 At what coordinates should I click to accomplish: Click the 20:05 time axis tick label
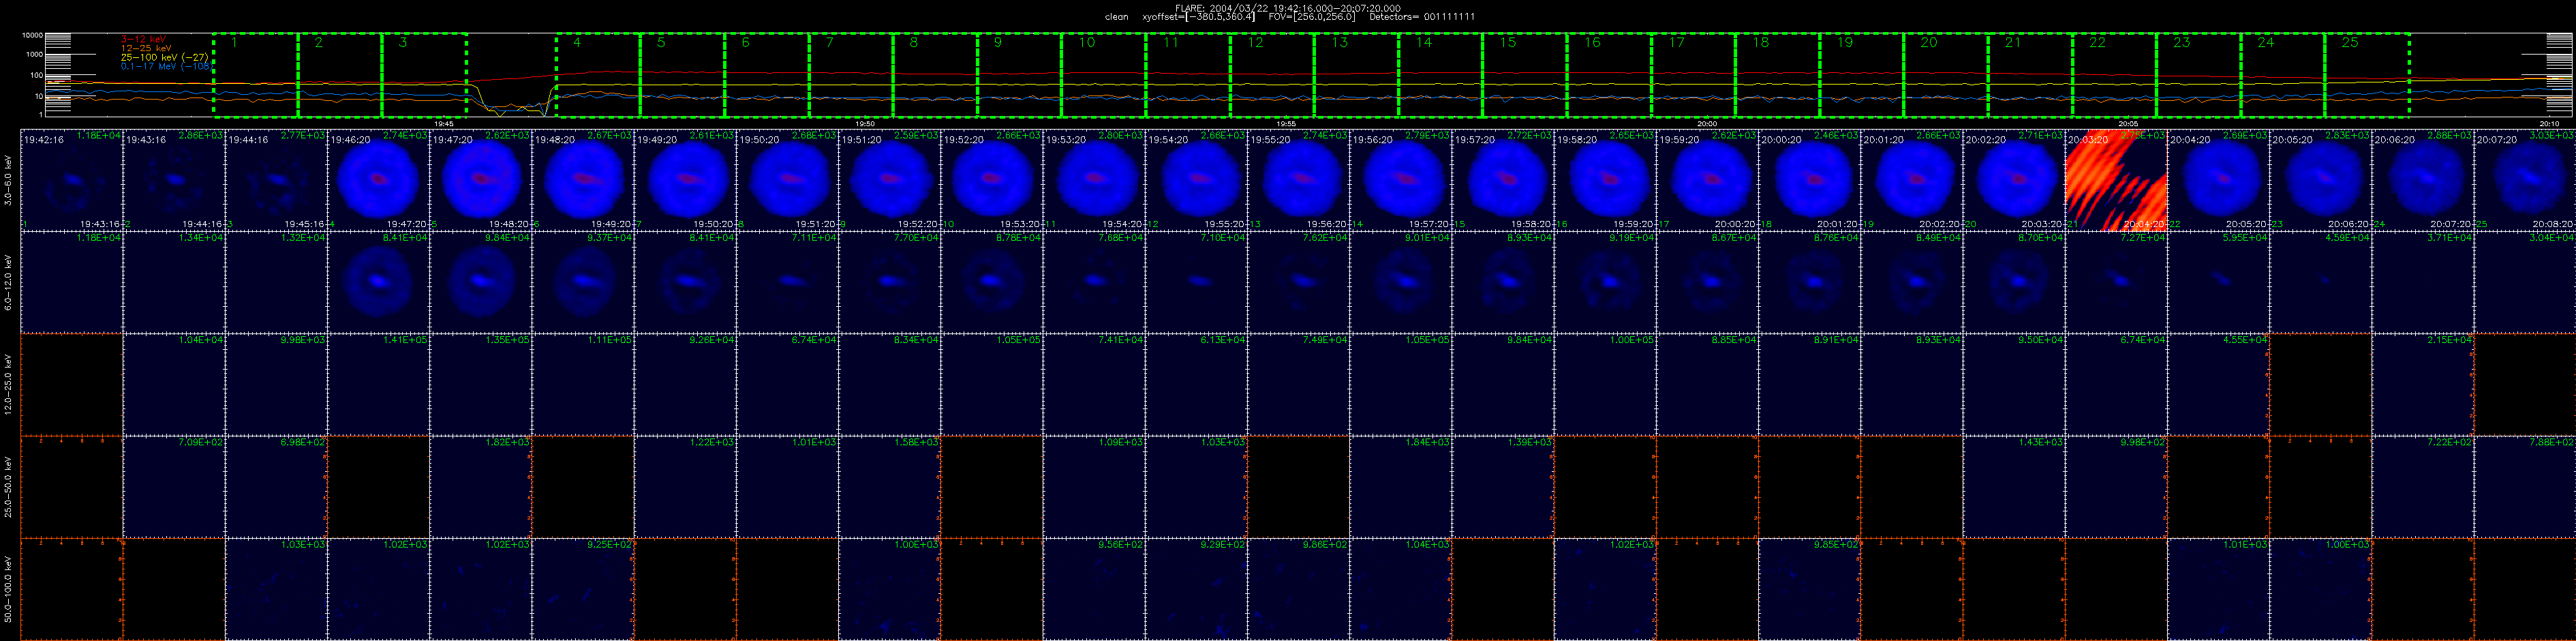click(x=2128, y=123)
